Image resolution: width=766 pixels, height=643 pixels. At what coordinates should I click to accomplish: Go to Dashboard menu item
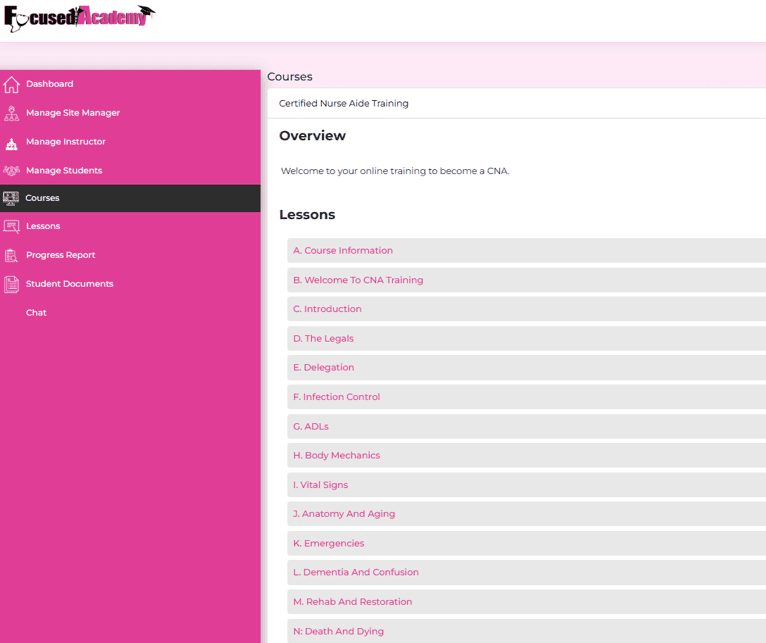[49, 84]
